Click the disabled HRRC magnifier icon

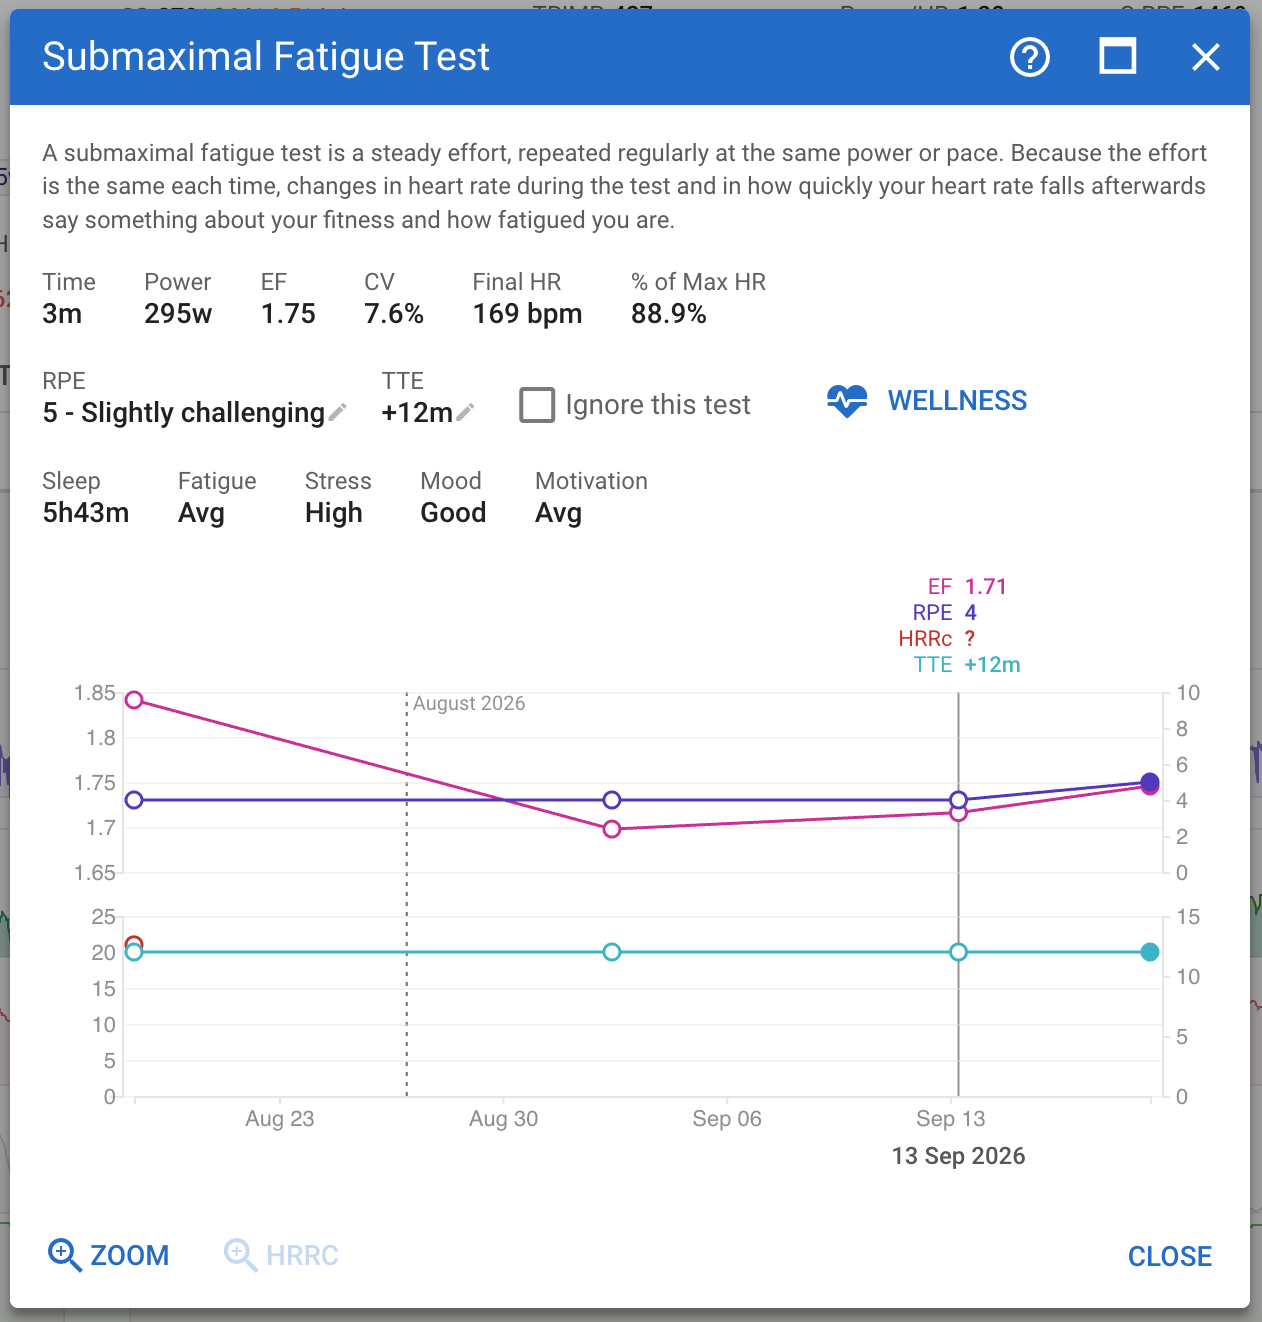coord(240,1255)
